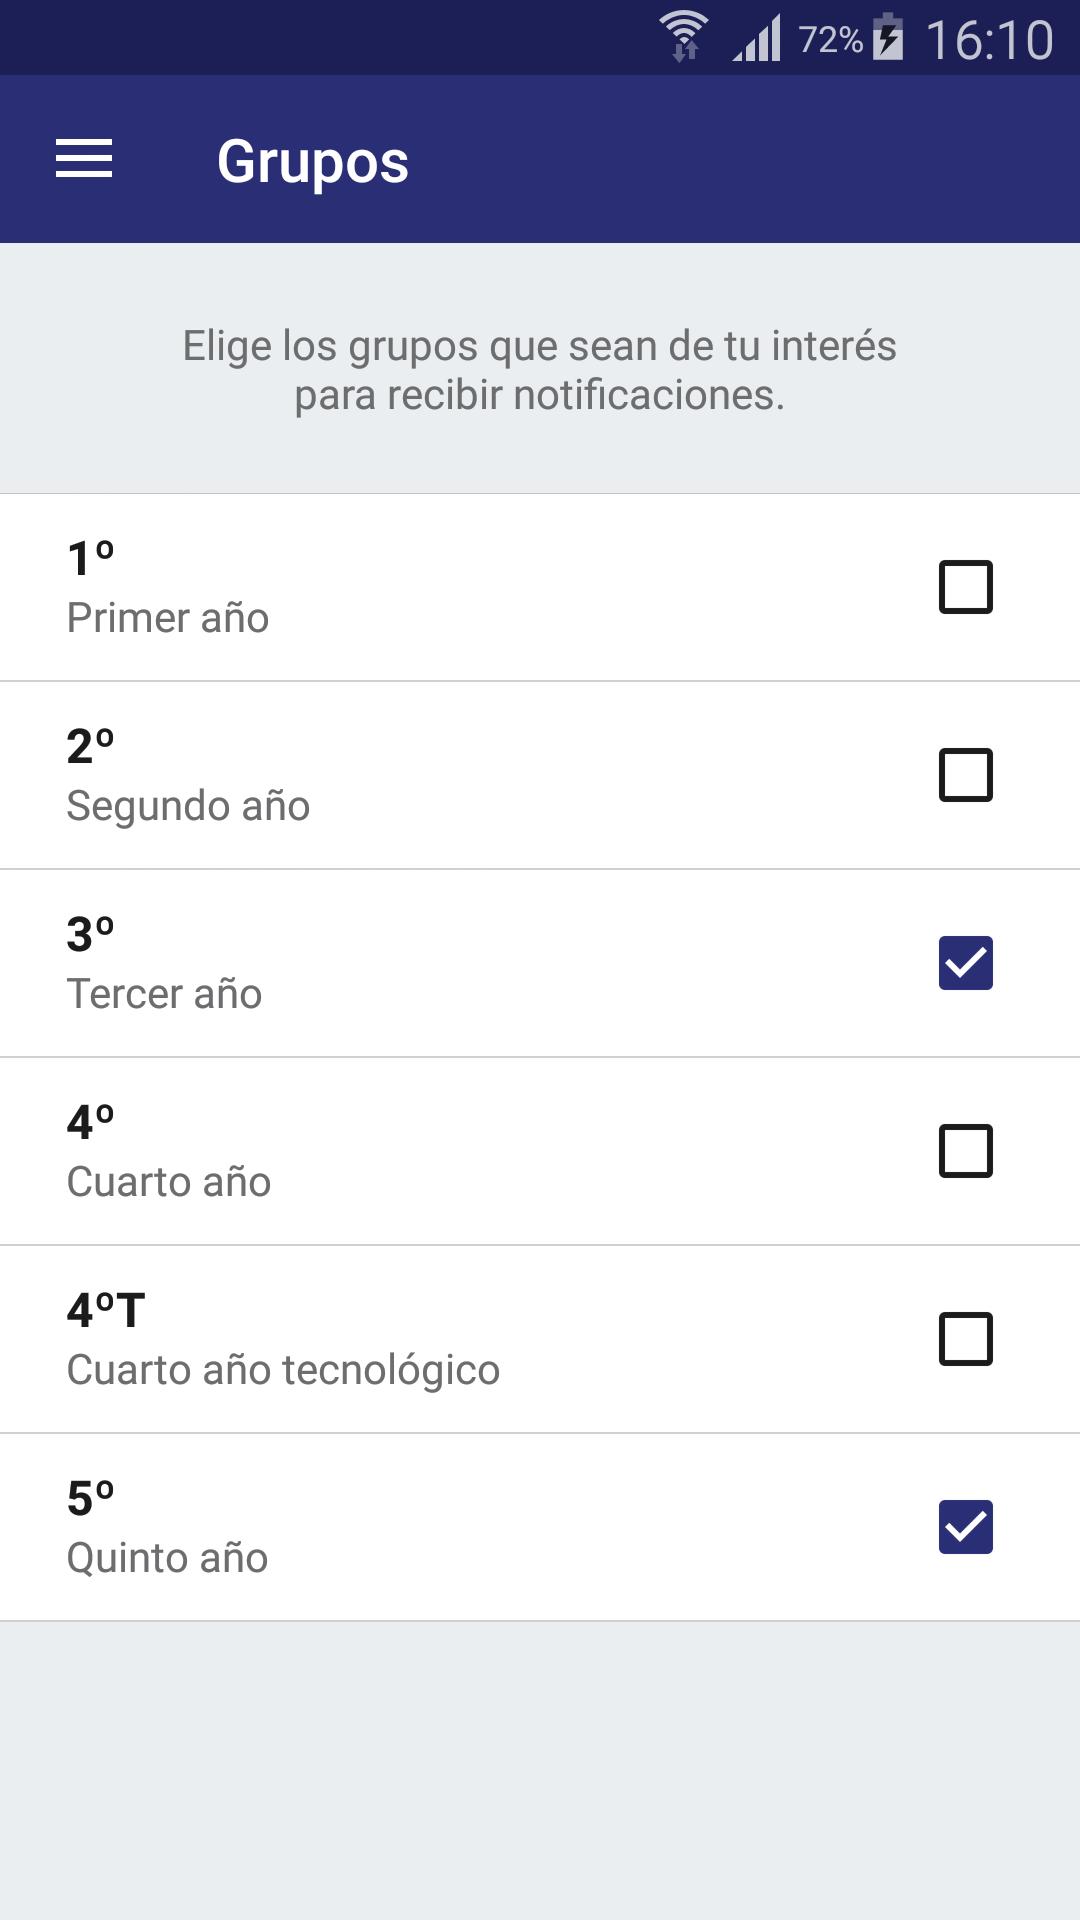The height and width of the screenshot is (1920, 1080).
Task: Check the Primer año checkbox
Action: (x=966, y=587)
